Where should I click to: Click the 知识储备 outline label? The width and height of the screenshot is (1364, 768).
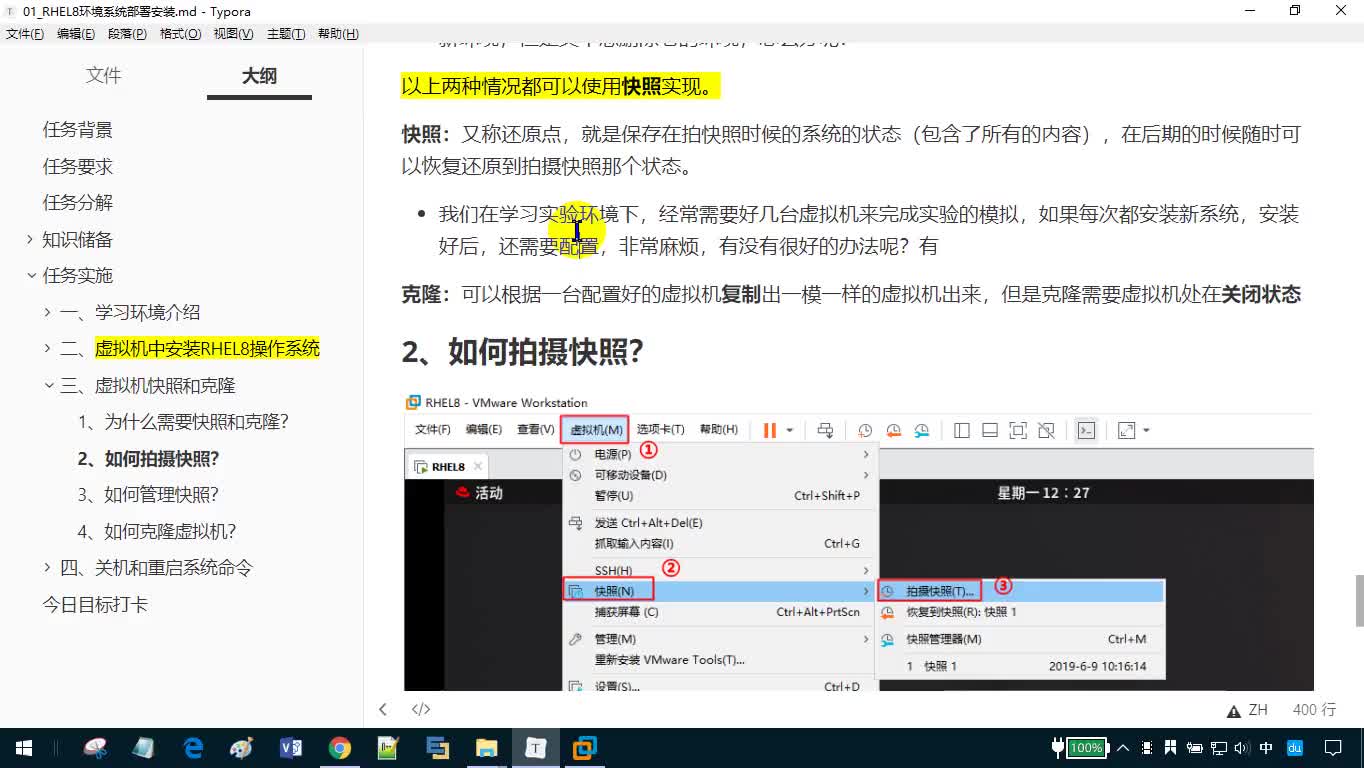[x=77, y=239]
